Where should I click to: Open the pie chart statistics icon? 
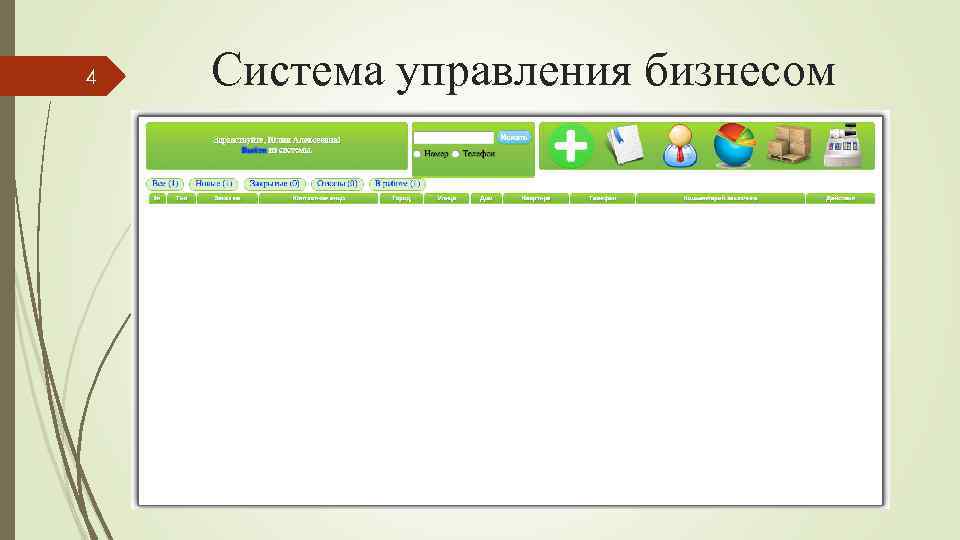[734, 145]
